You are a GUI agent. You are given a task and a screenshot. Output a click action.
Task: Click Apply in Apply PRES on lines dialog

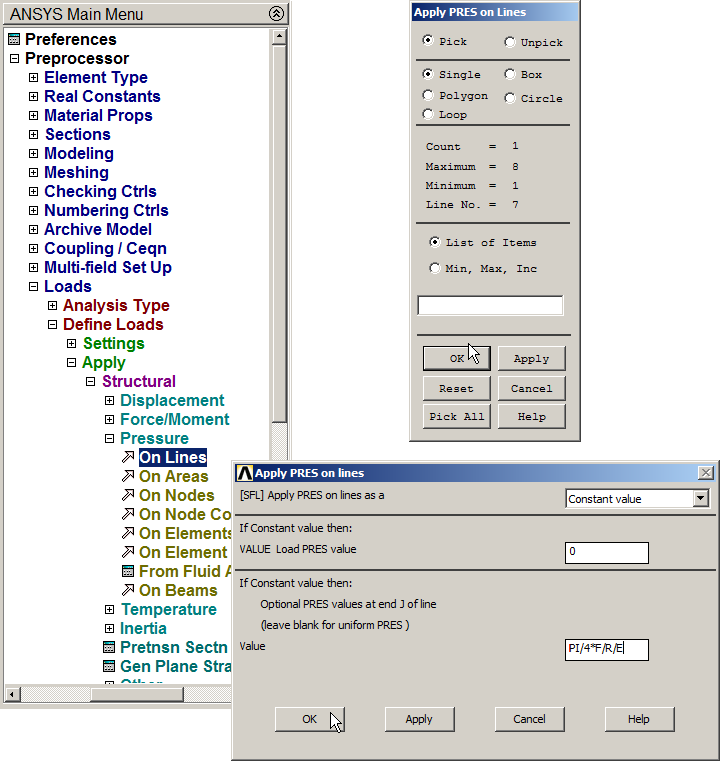coord(419,719)
